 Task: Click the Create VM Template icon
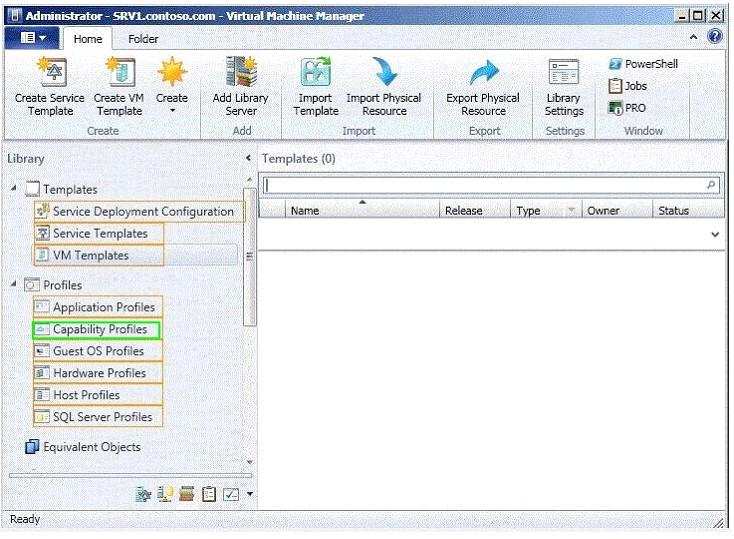click(x=120, y=71)
